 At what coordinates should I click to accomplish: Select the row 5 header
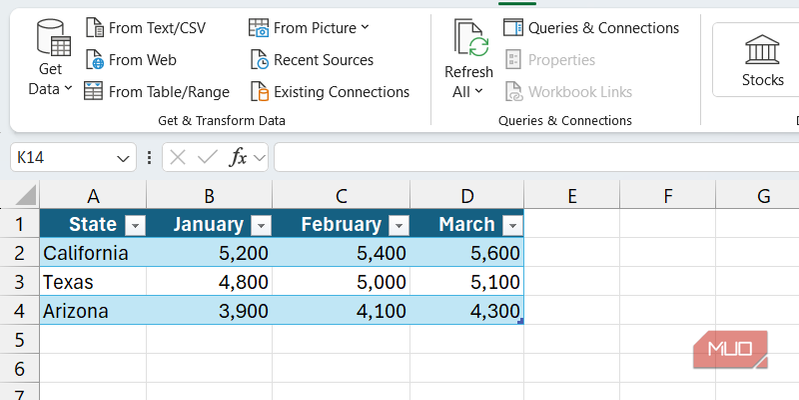click(19, 340)
